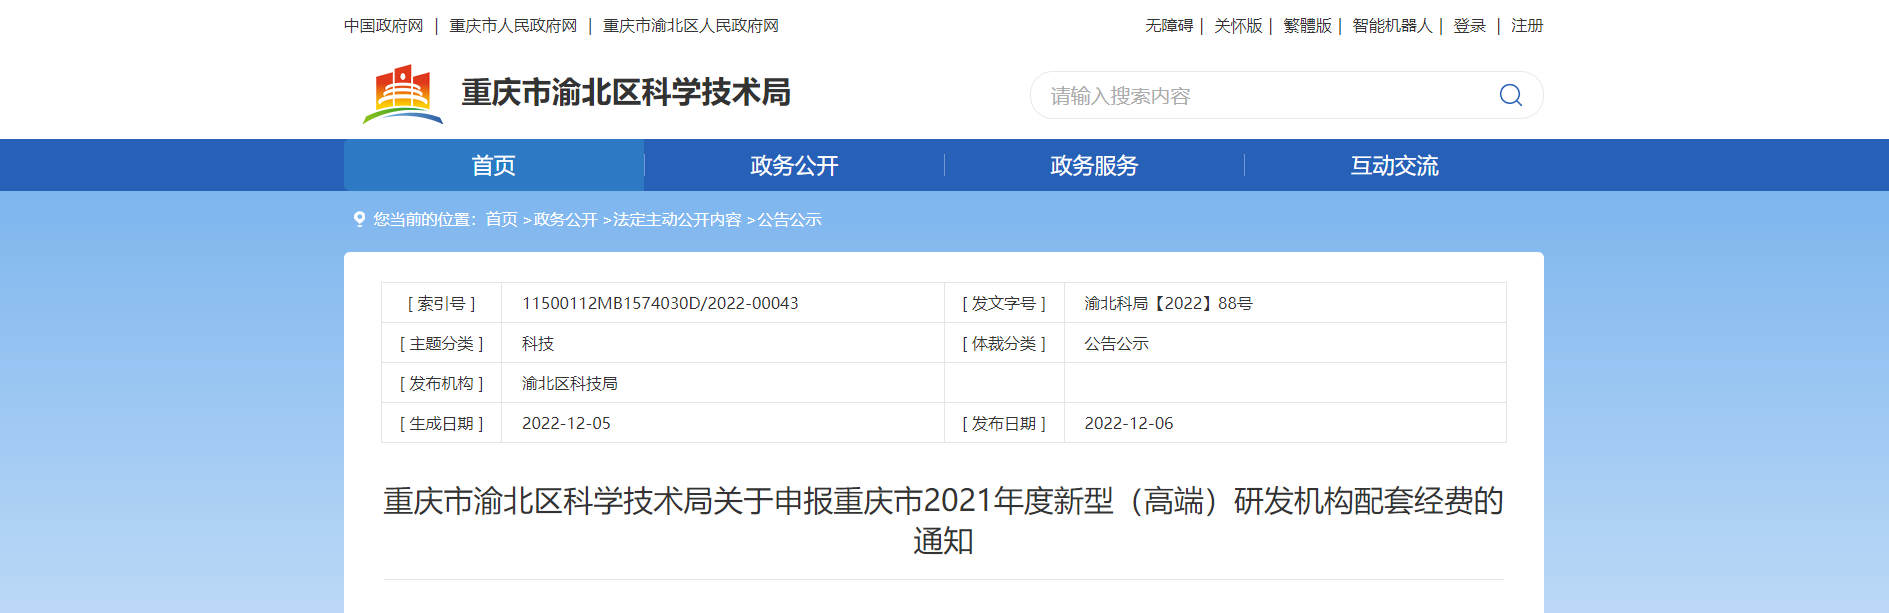Enable 无障碍 accessibility mode
The height and width of the screenshot is (613, 1889).
click(1169, 26)
